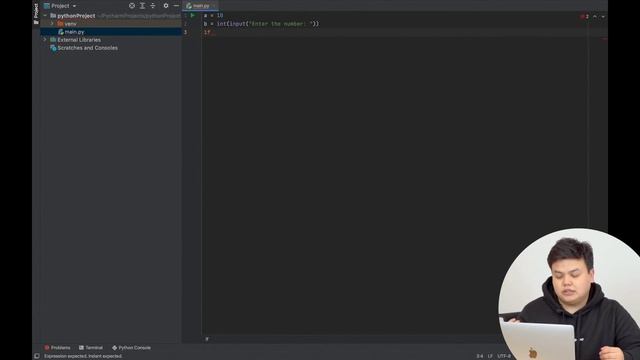
Task: Close the main.py editor tab
Action: (x=214, y=6)
